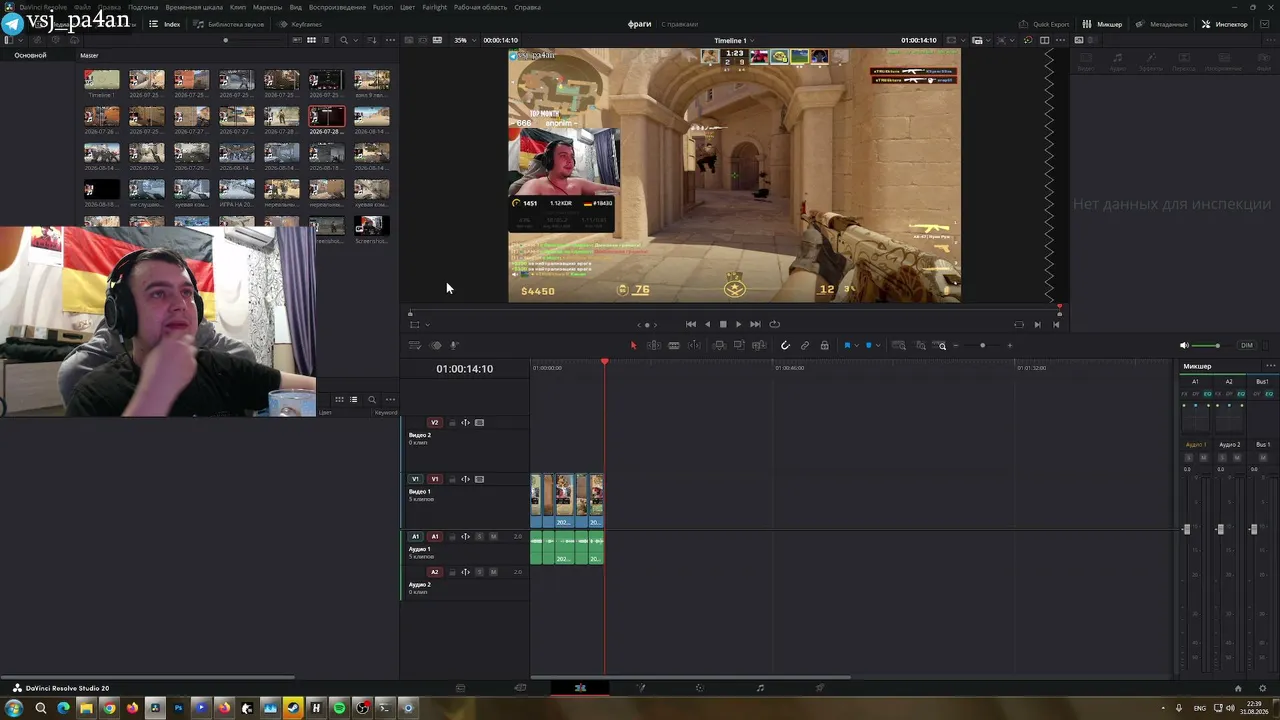Select the A2 destination control of Аудио 2

click(x=434, y=572)
